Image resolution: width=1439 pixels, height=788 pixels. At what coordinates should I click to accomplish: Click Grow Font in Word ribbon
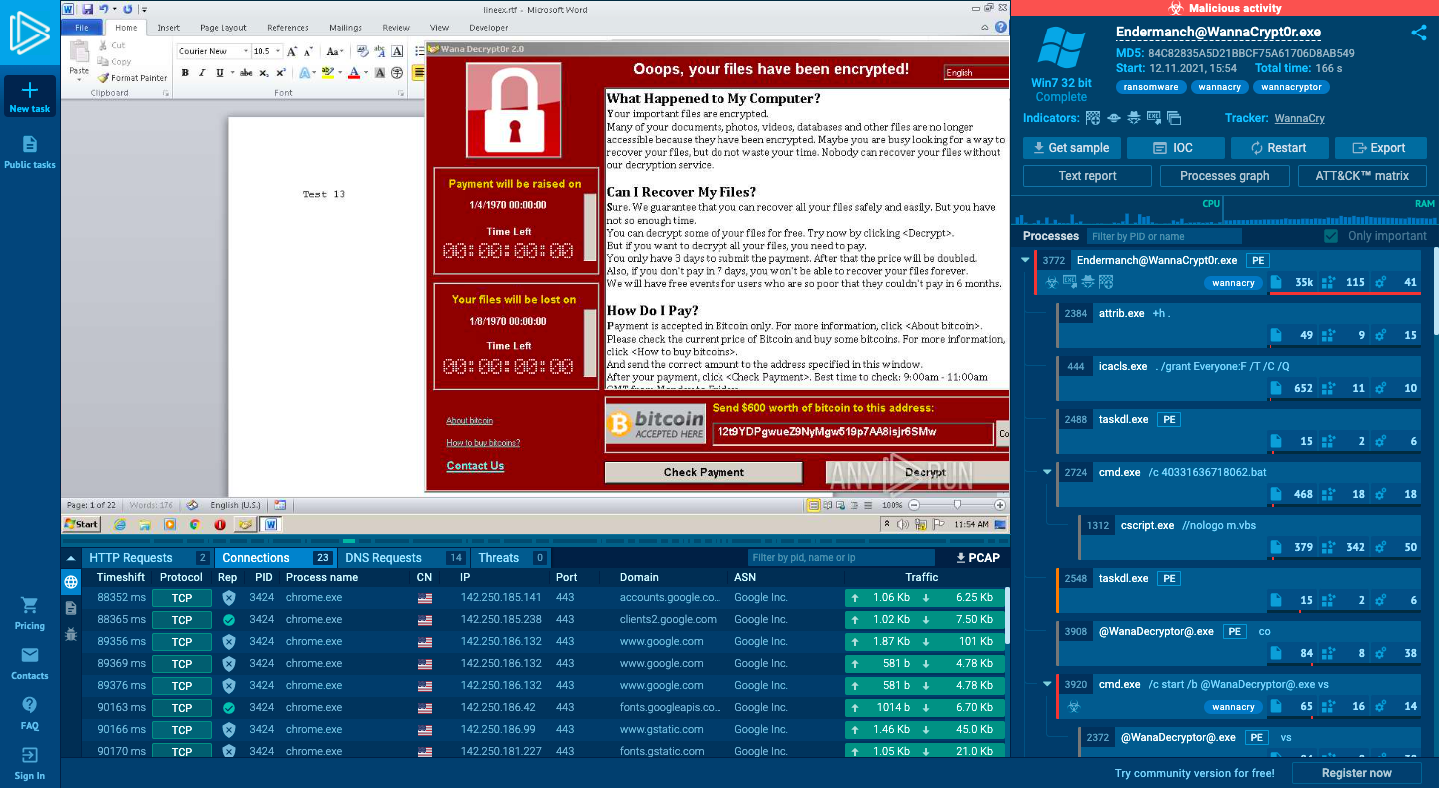(x=293, y=51)
